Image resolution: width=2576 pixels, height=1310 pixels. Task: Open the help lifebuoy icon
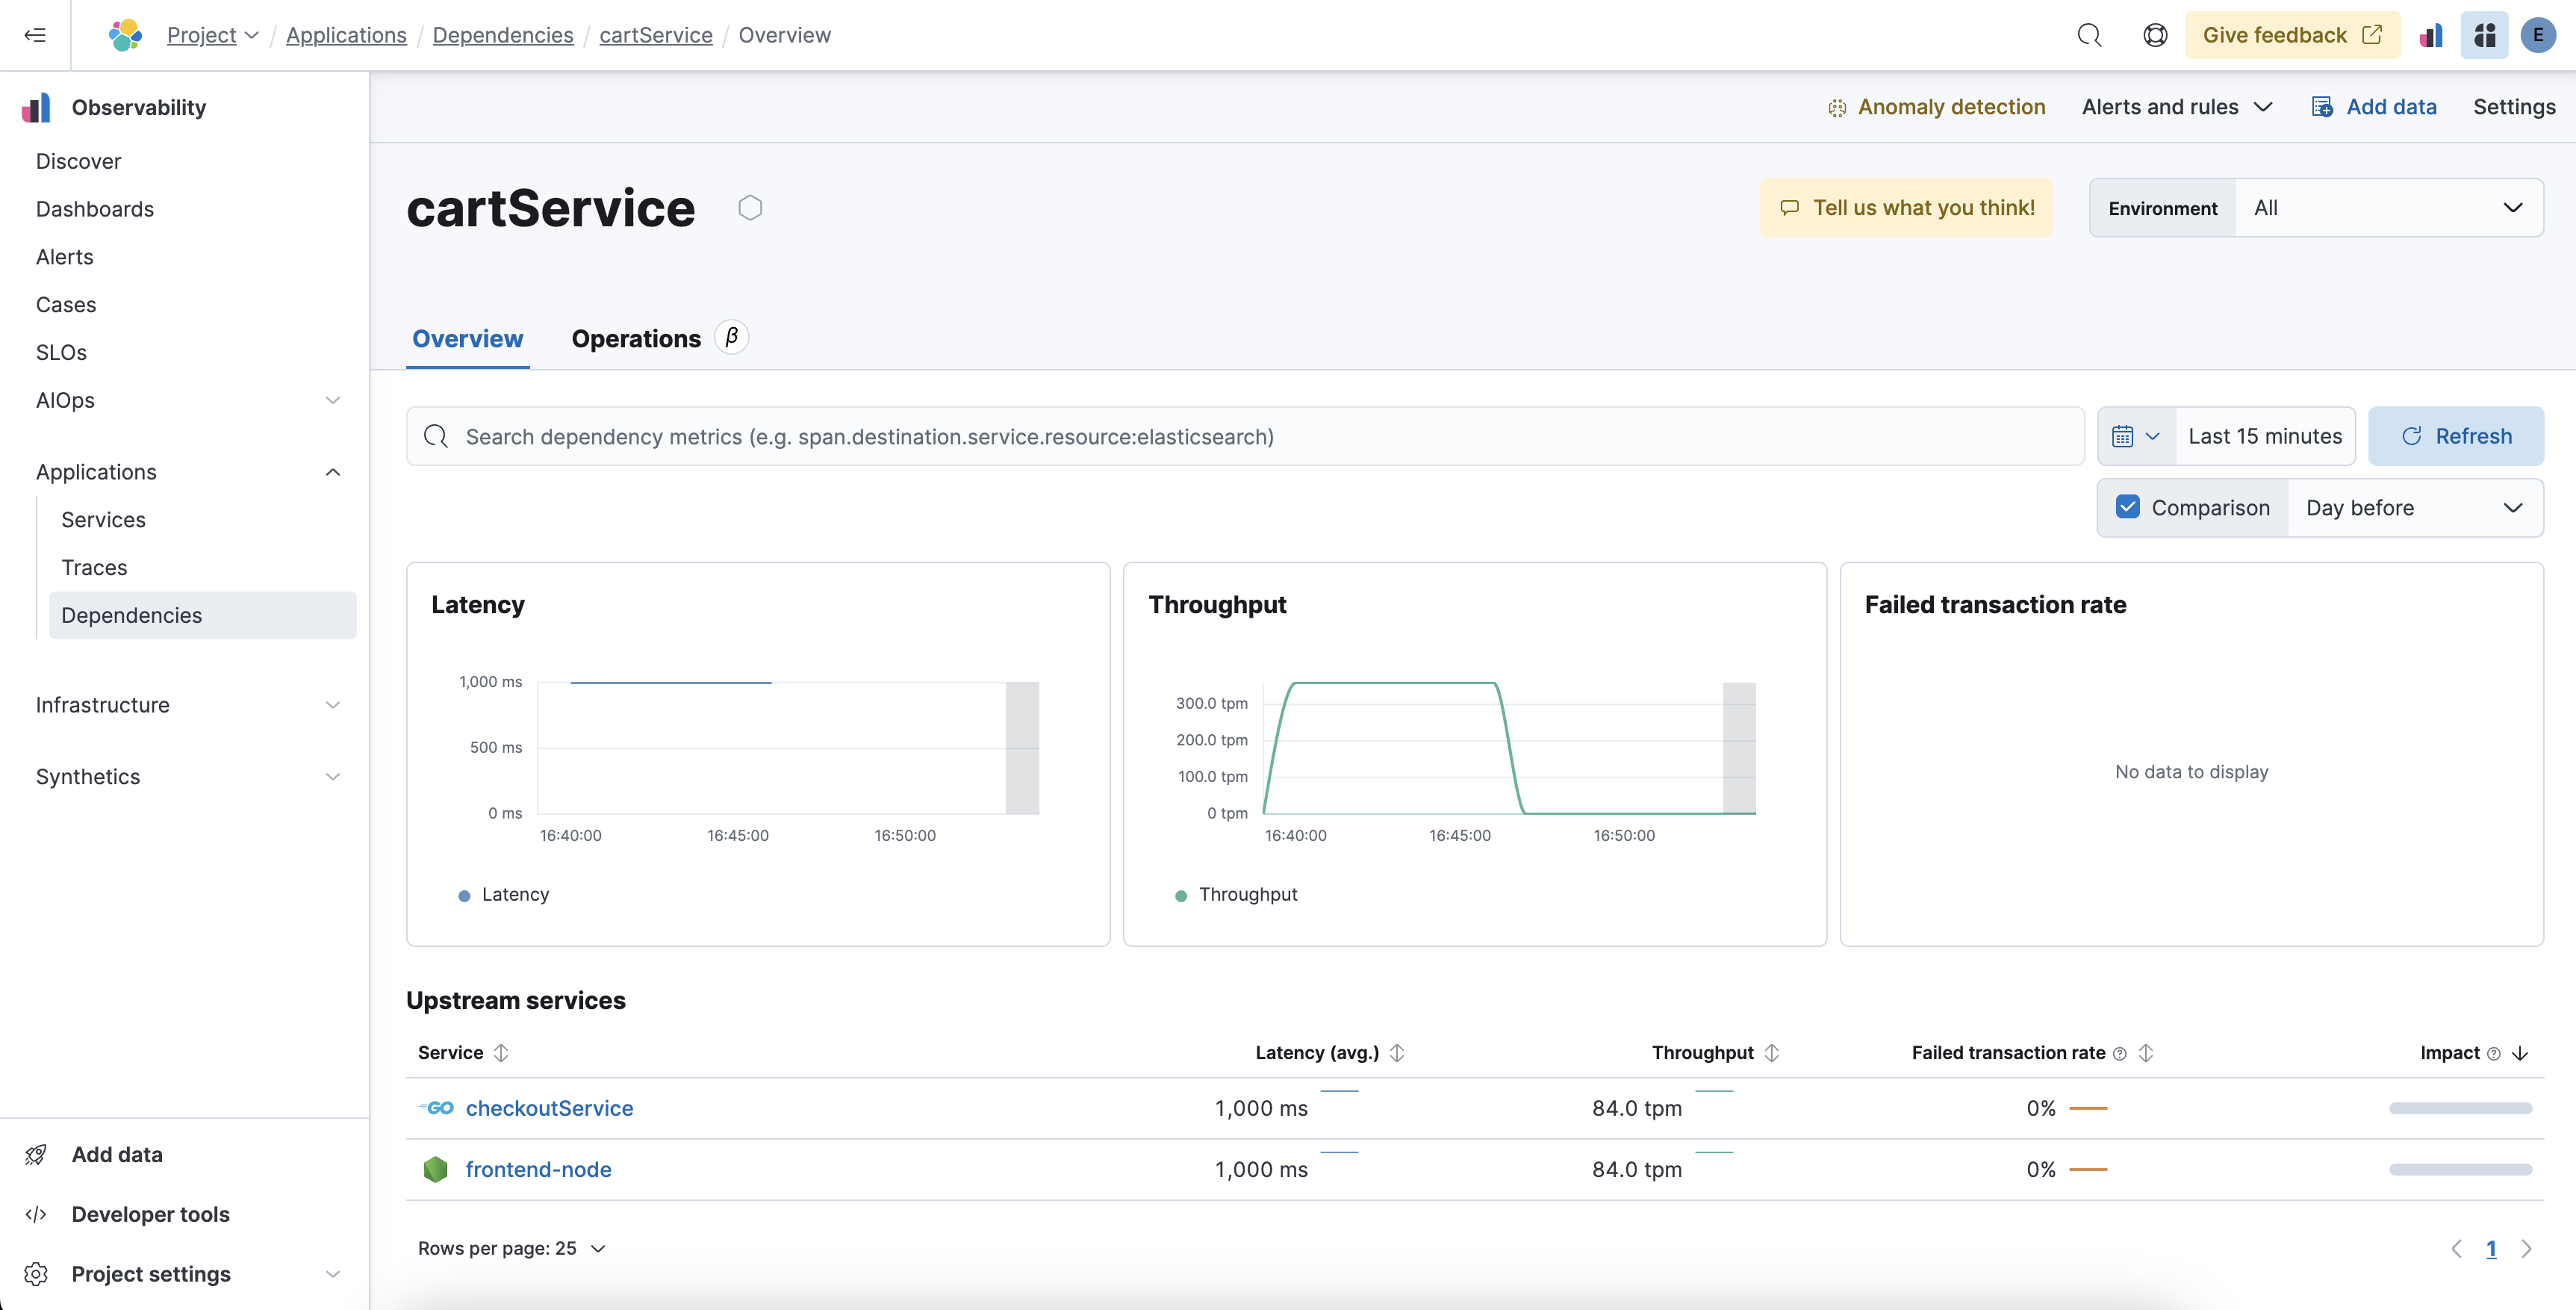[x=2155, y=35]
